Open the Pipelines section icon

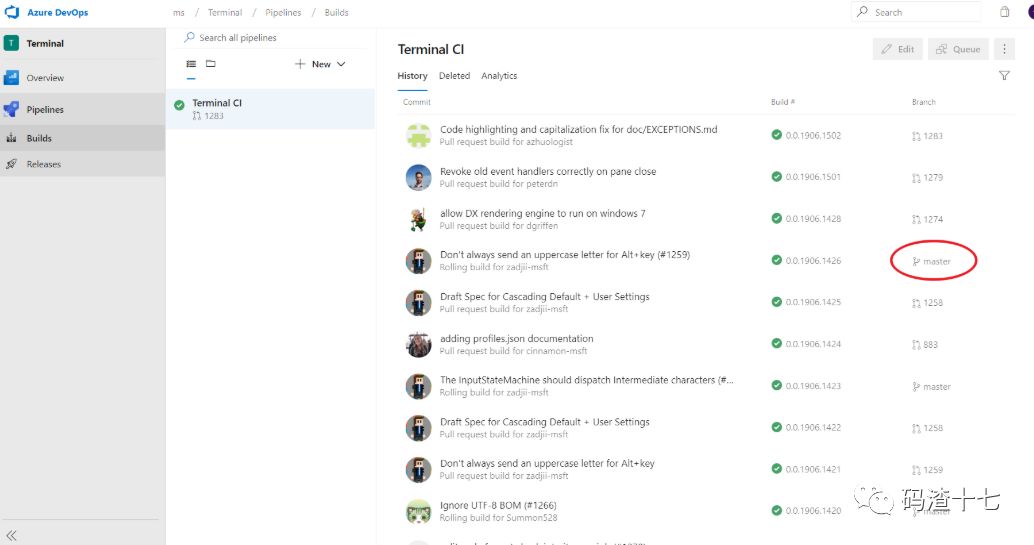(11, 109)
